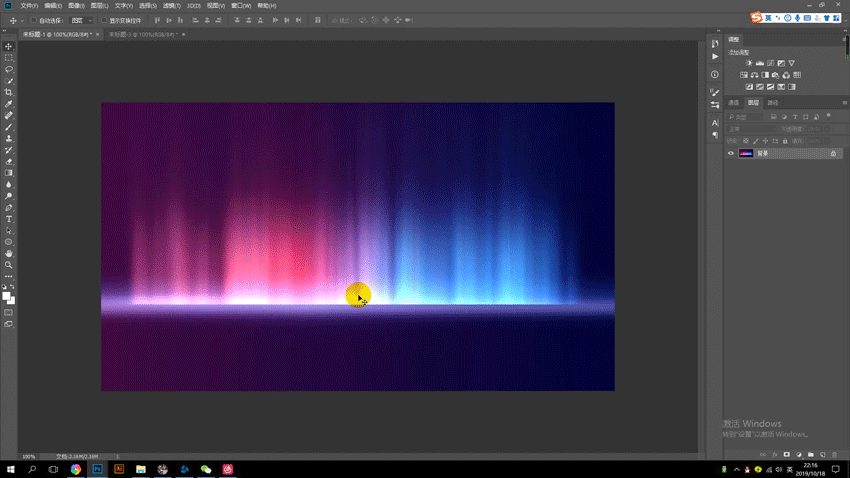Open the Move tool preset picker arrow
The image size is (850, 478).
(22, 21)
